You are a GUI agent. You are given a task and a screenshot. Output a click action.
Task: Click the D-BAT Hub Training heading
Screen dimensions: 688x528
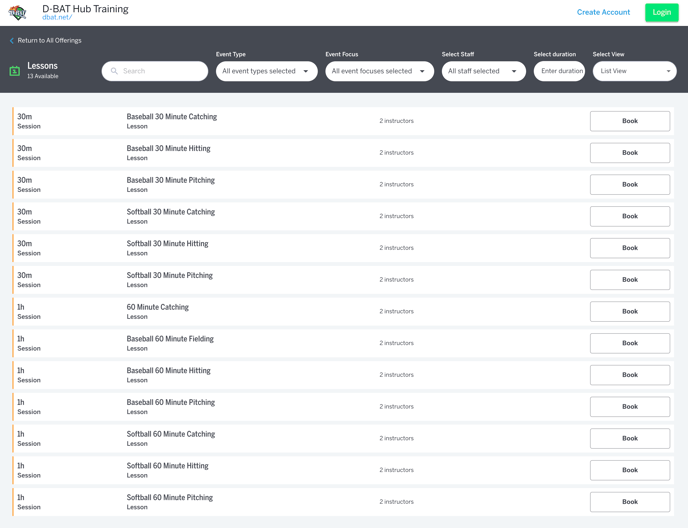click(85, 9)
